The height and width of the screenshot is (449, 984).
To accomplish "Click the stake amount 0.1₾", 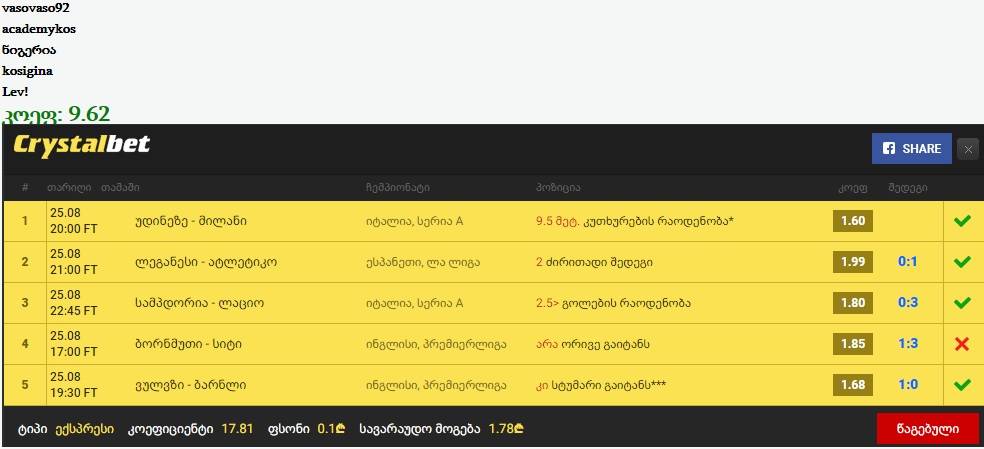I will pos(331,429).
